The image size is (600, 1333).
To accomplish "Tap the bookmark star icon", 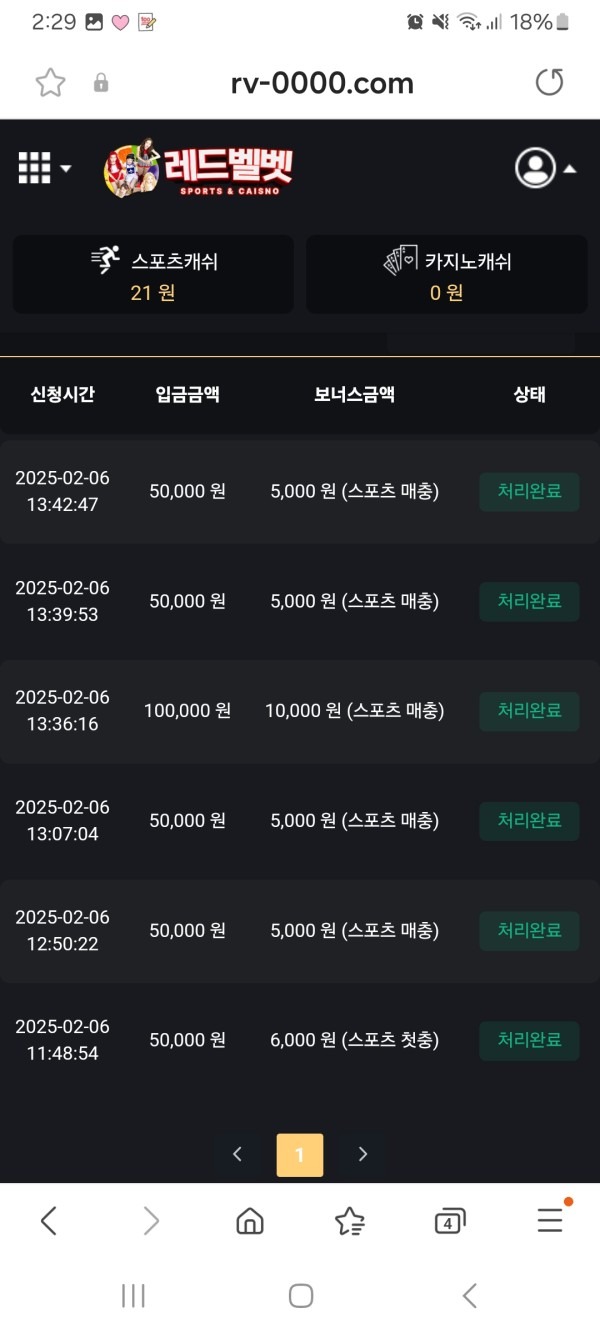I will click(x=45, y=83).
